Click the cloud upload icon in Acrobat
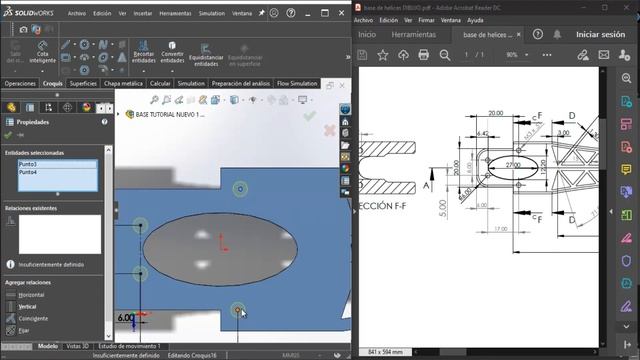 [403, 55]
